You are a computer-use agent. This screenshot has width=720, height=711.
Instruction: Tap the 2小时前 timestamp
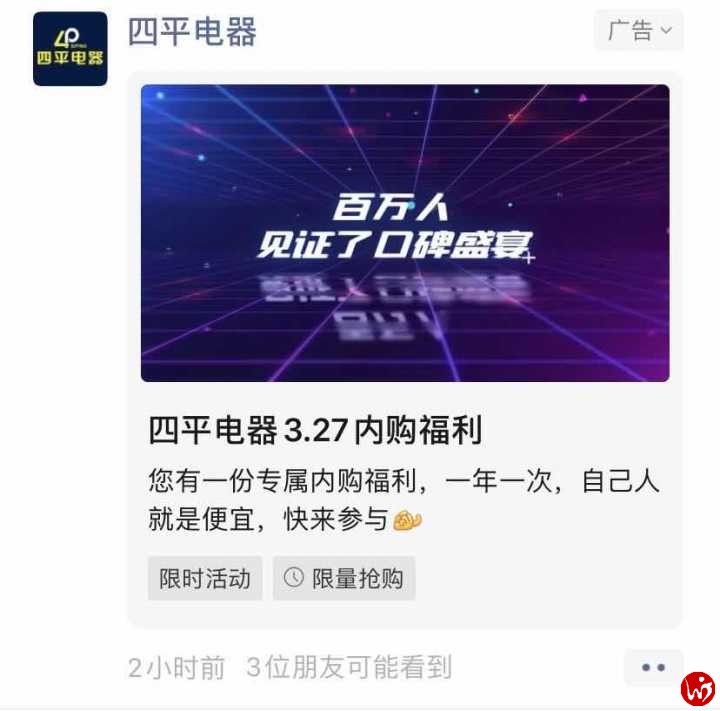(x=177, y=668)
